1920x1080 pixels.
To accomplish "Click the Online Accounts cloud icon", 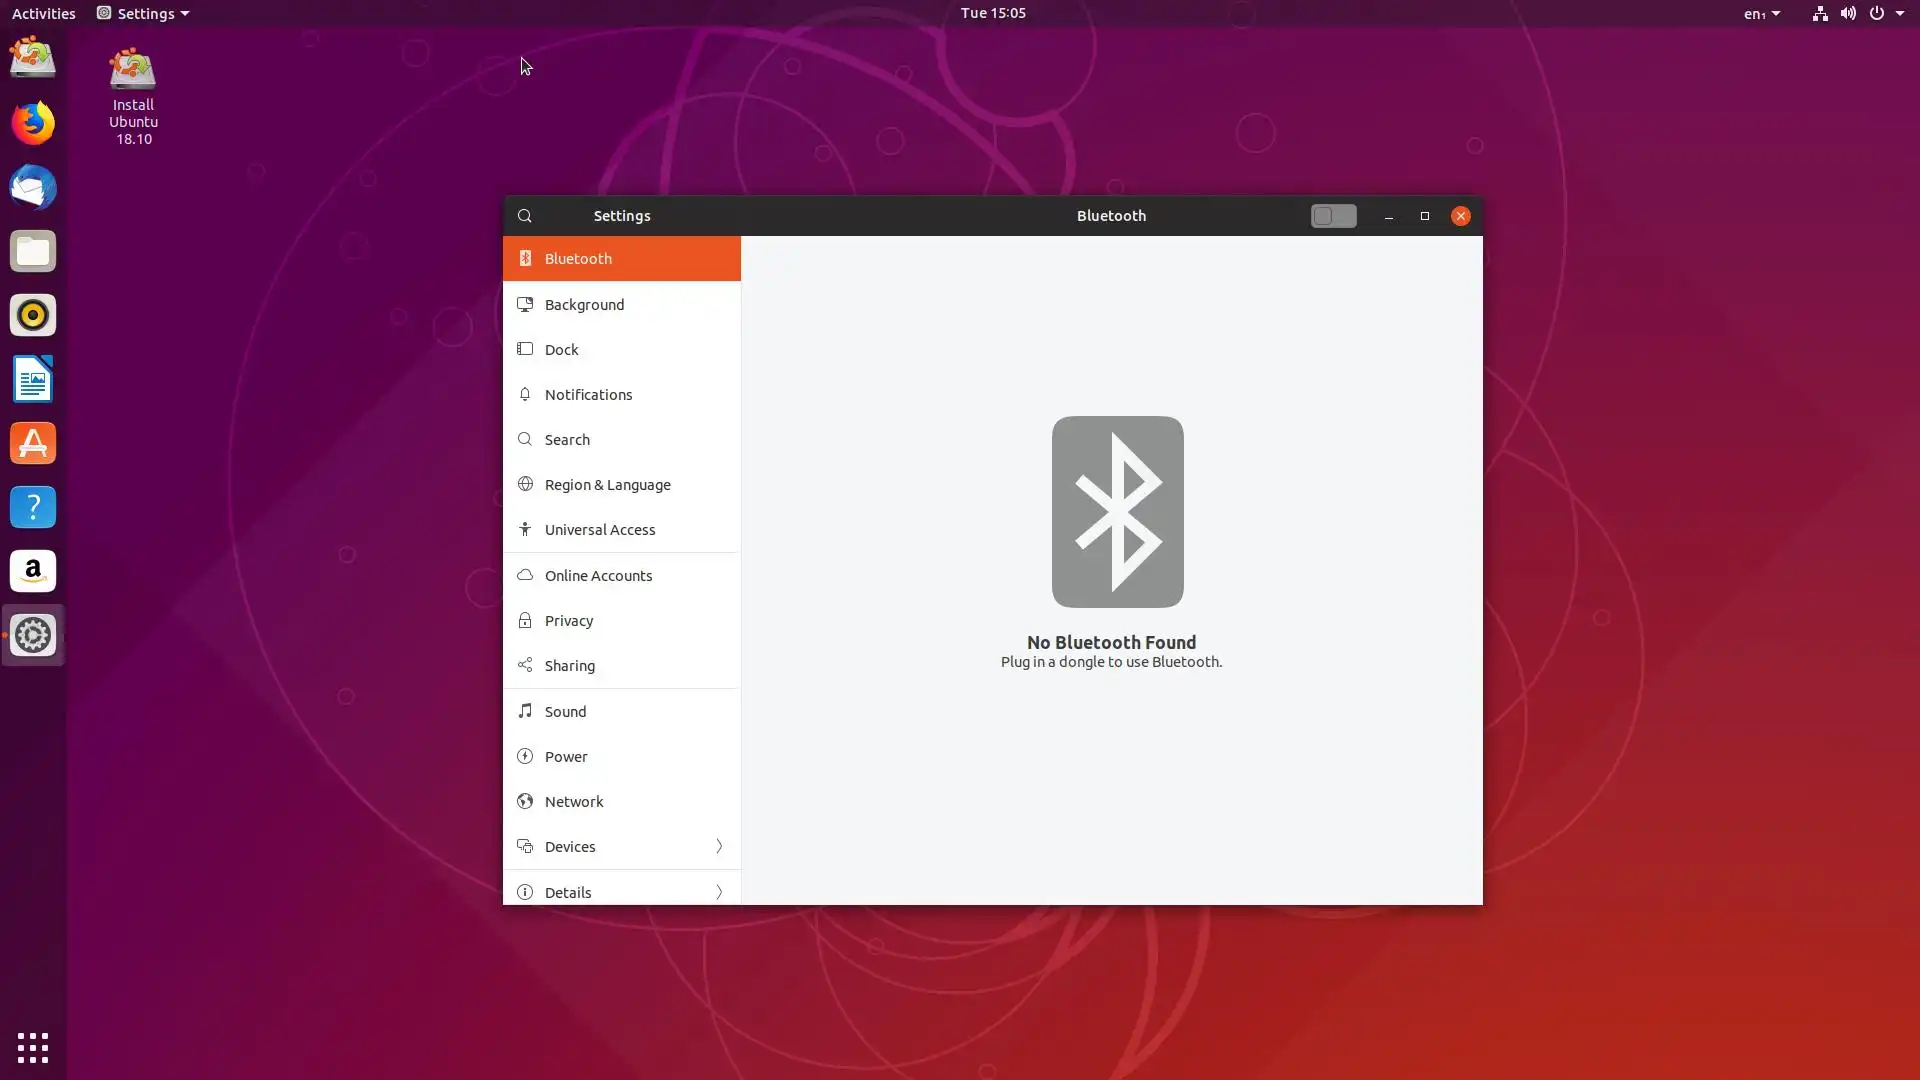I will (524, 575).
